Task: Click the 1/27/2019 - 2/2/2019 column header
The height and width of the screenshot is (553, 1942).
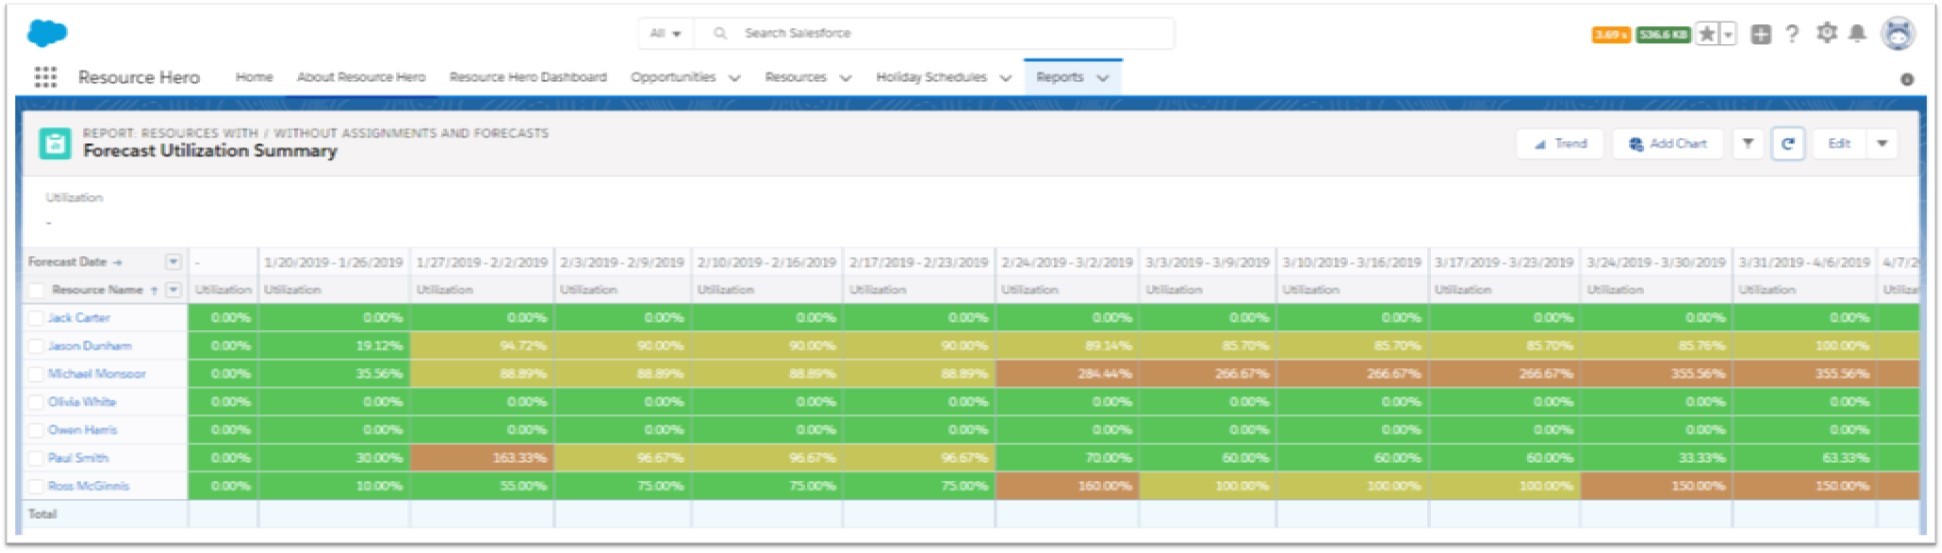Action: pos(482,262)
